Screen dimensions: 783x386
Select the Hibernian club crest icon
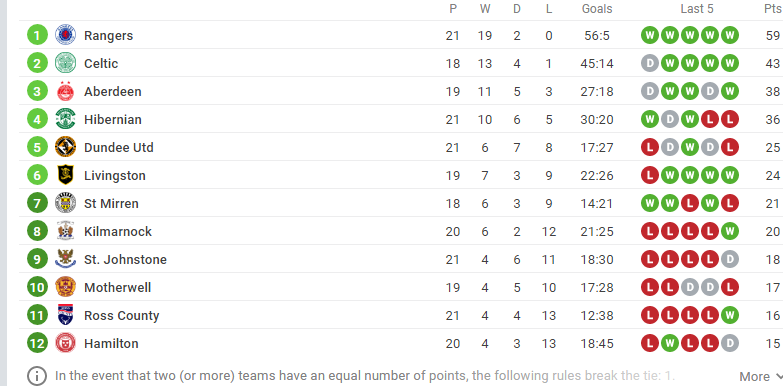point(65,119)
